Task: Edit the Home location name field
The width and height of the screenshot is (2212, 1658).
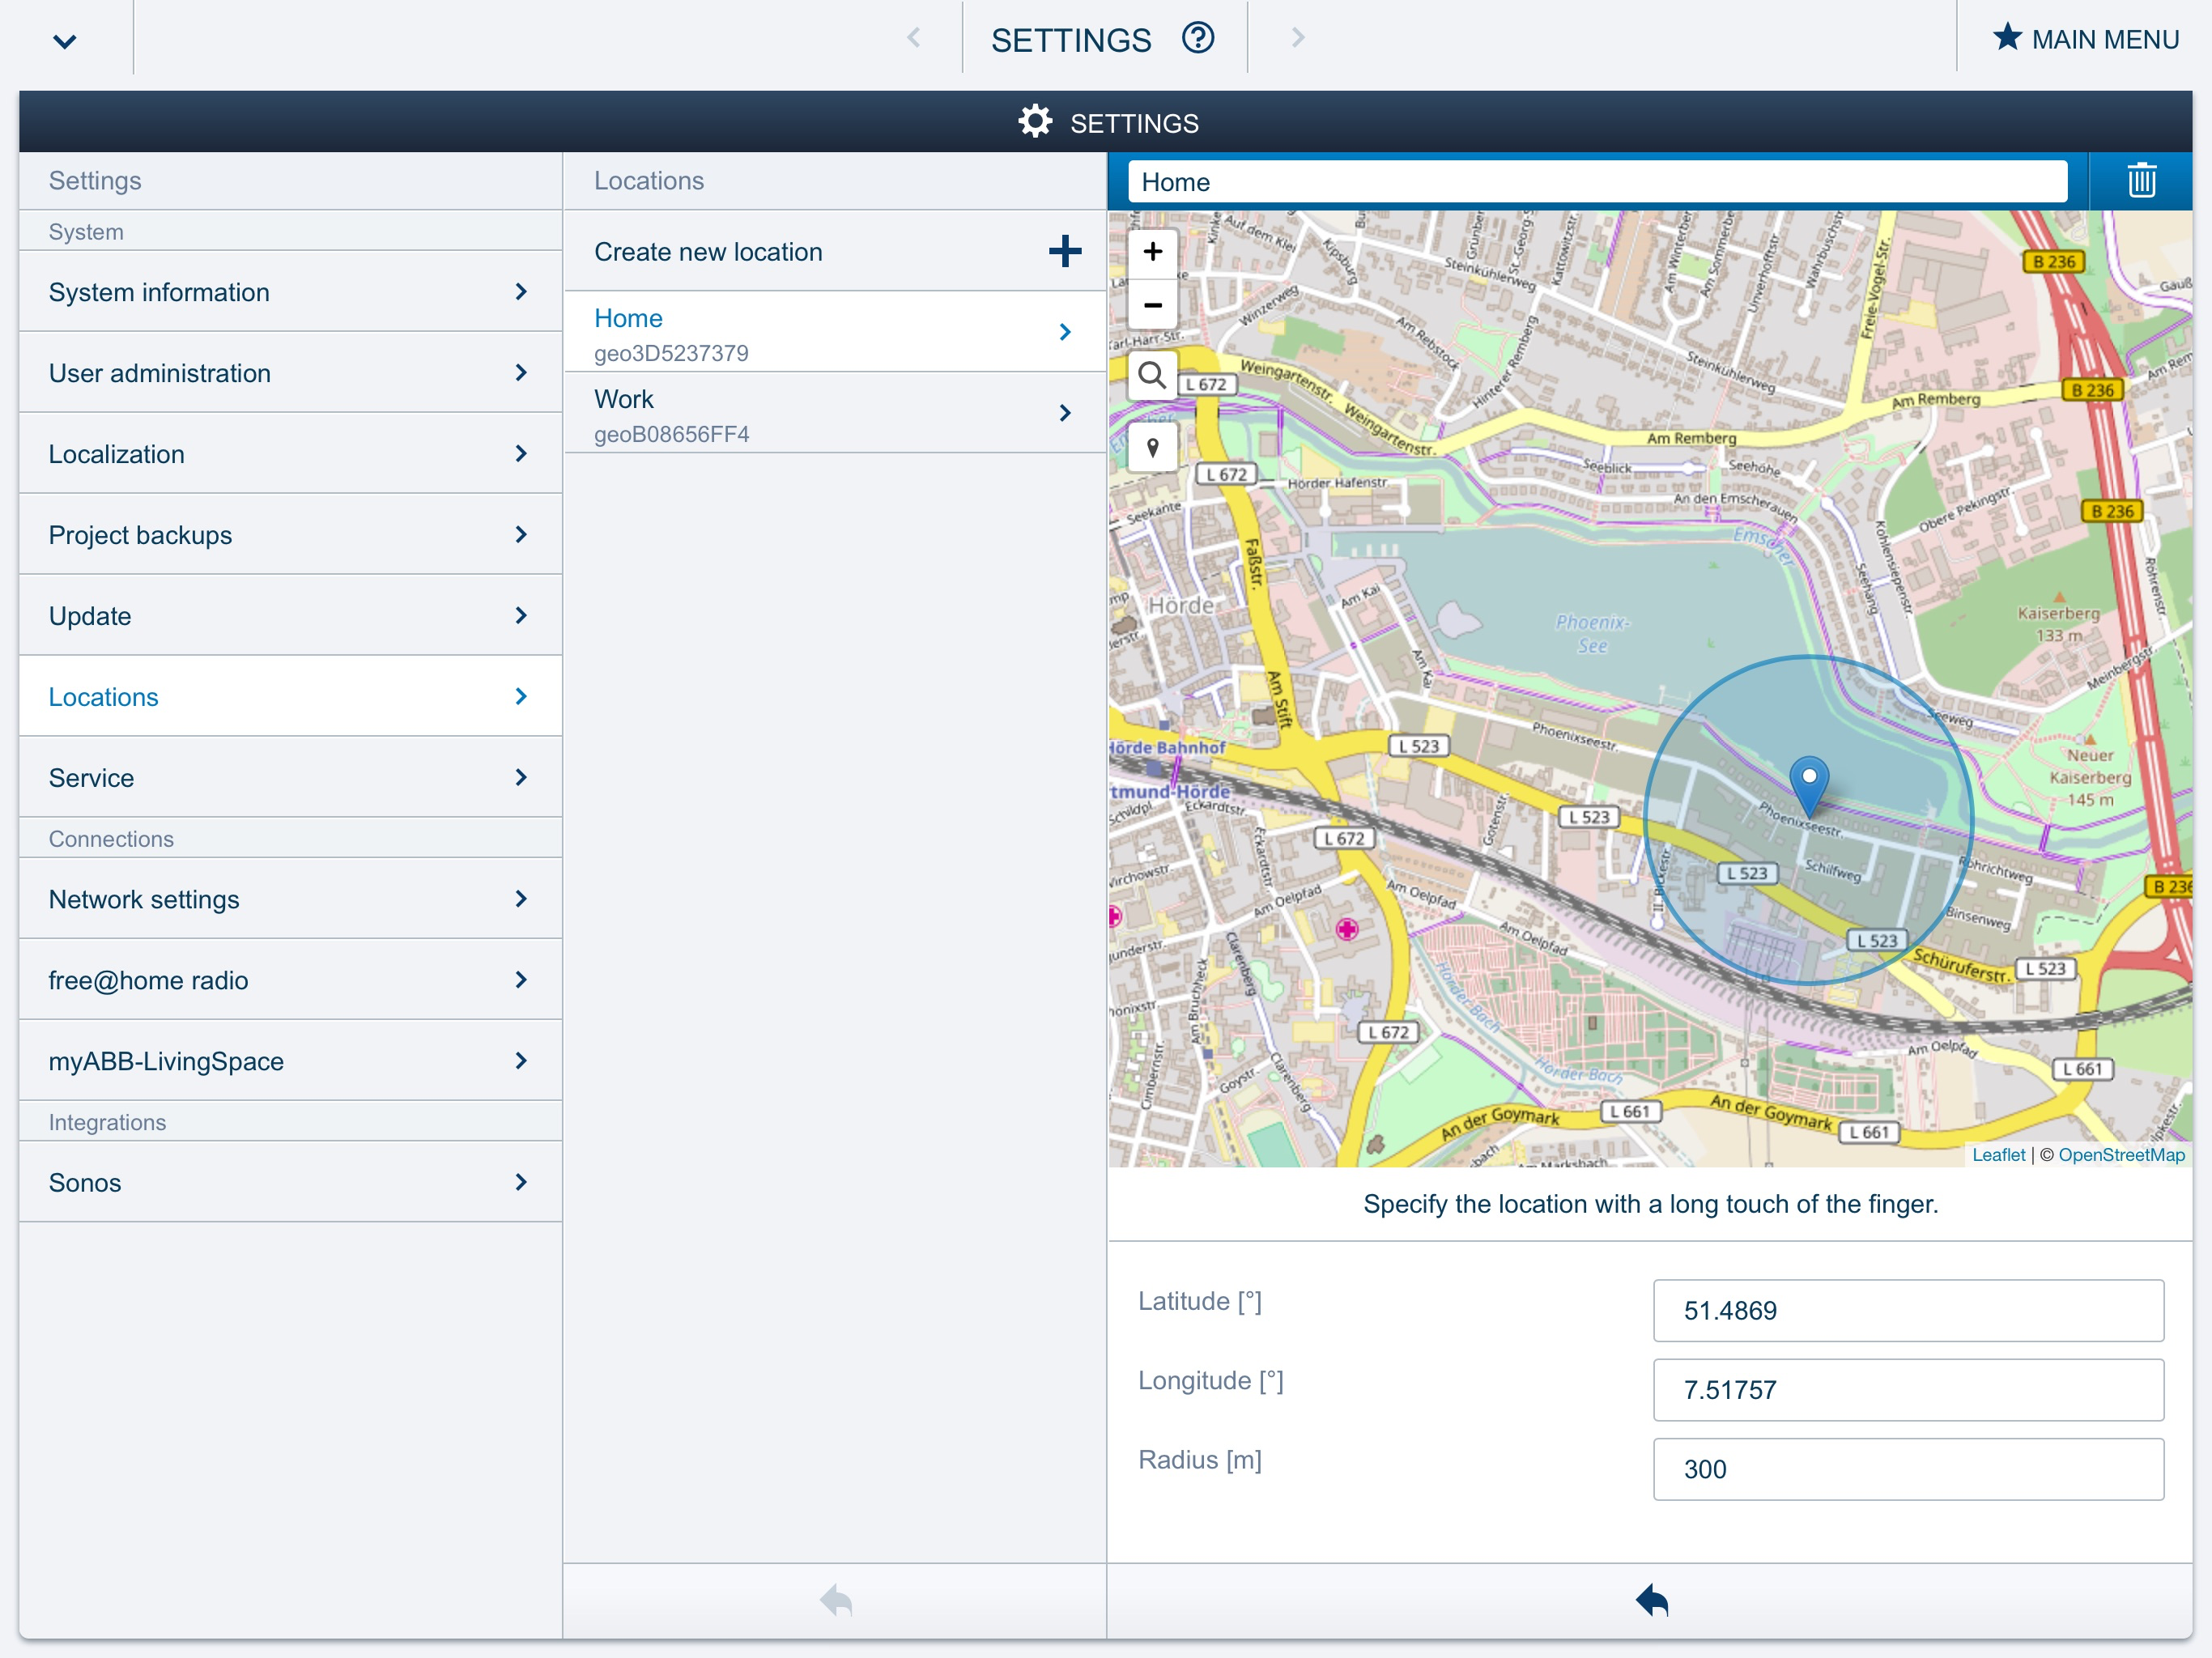Action: tap(1597, 181)
